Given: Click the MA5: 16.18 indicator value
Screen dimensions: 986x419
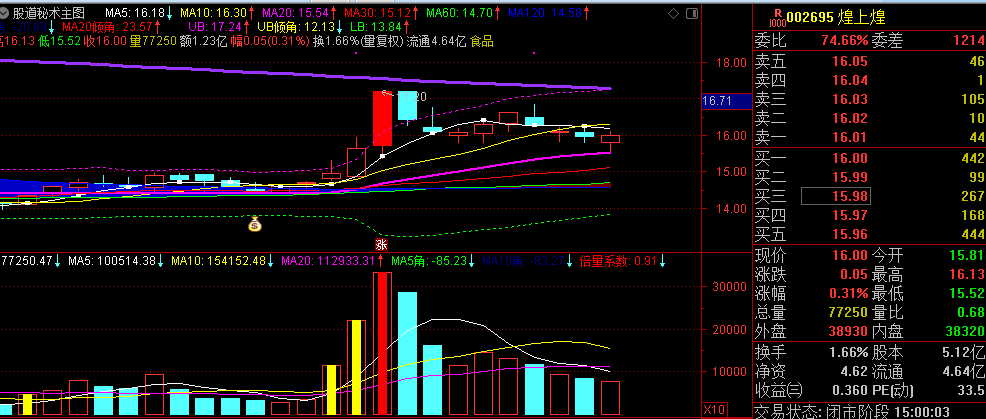Looking at the screenshot, I should pos(139,12).
